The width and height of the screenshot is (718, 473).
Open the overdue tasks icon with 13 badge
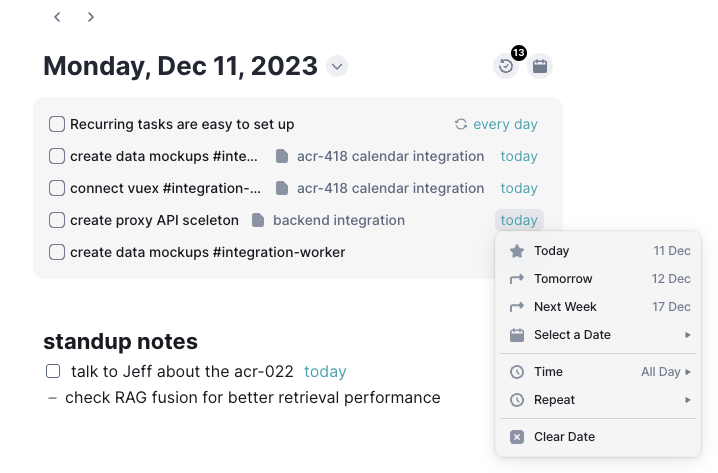[506, 66]
